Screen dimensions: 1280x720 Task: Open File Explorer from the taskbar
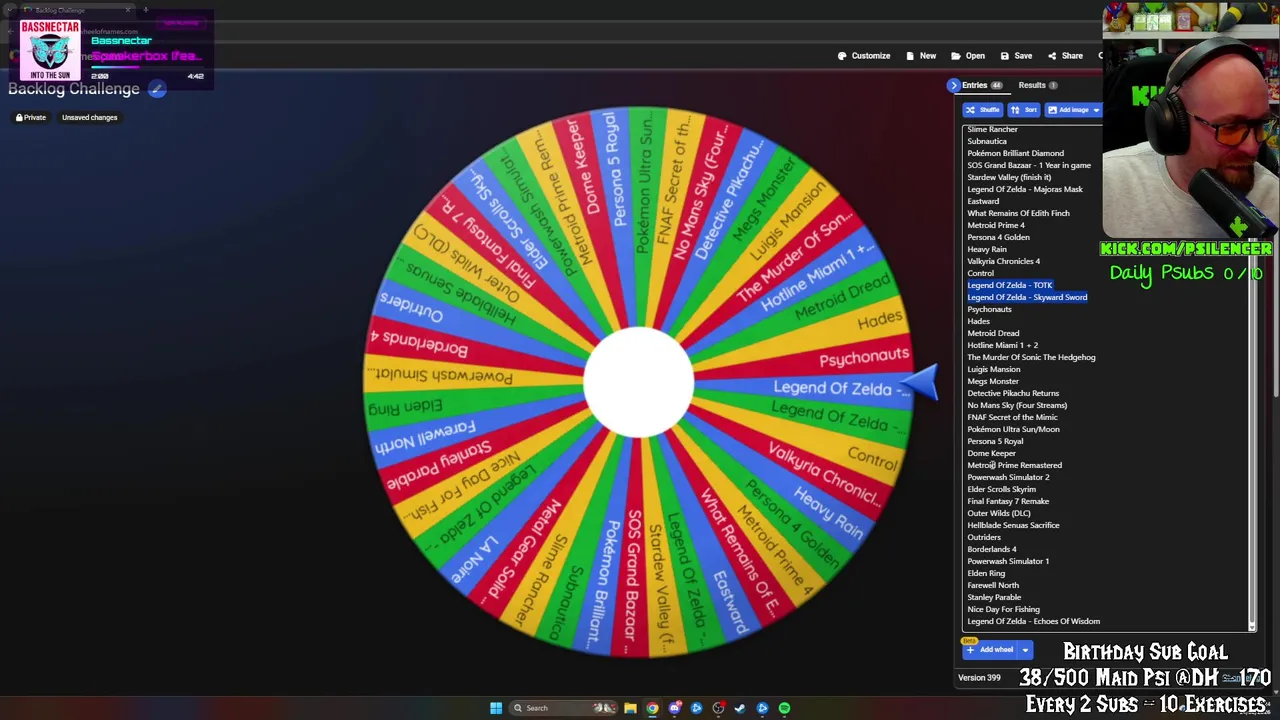pyautogui.click(x=630, y=708)
